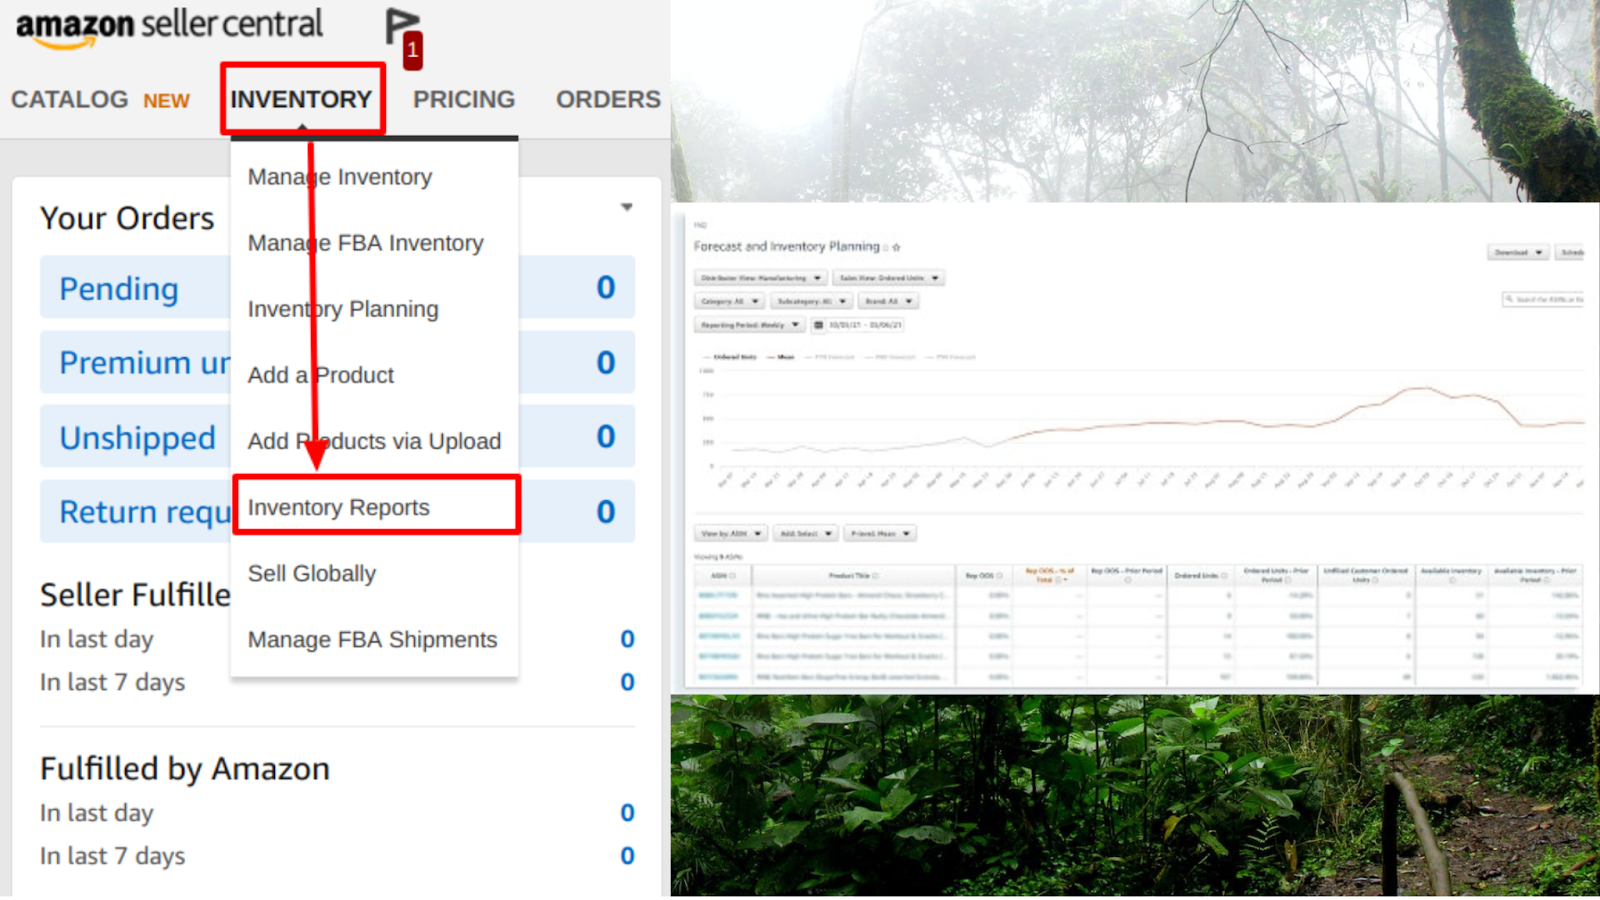The height and width of the screenshot is (900, 1600).
Task: Star the Forecast and Inventory Planning page
Action: [896, 247]
